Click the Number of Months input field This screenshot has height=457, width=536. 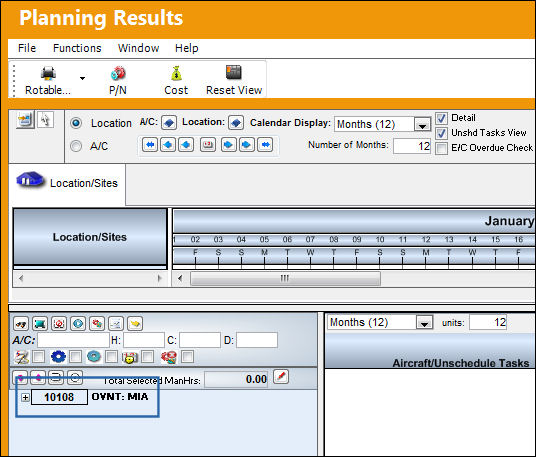click(412, 146)
